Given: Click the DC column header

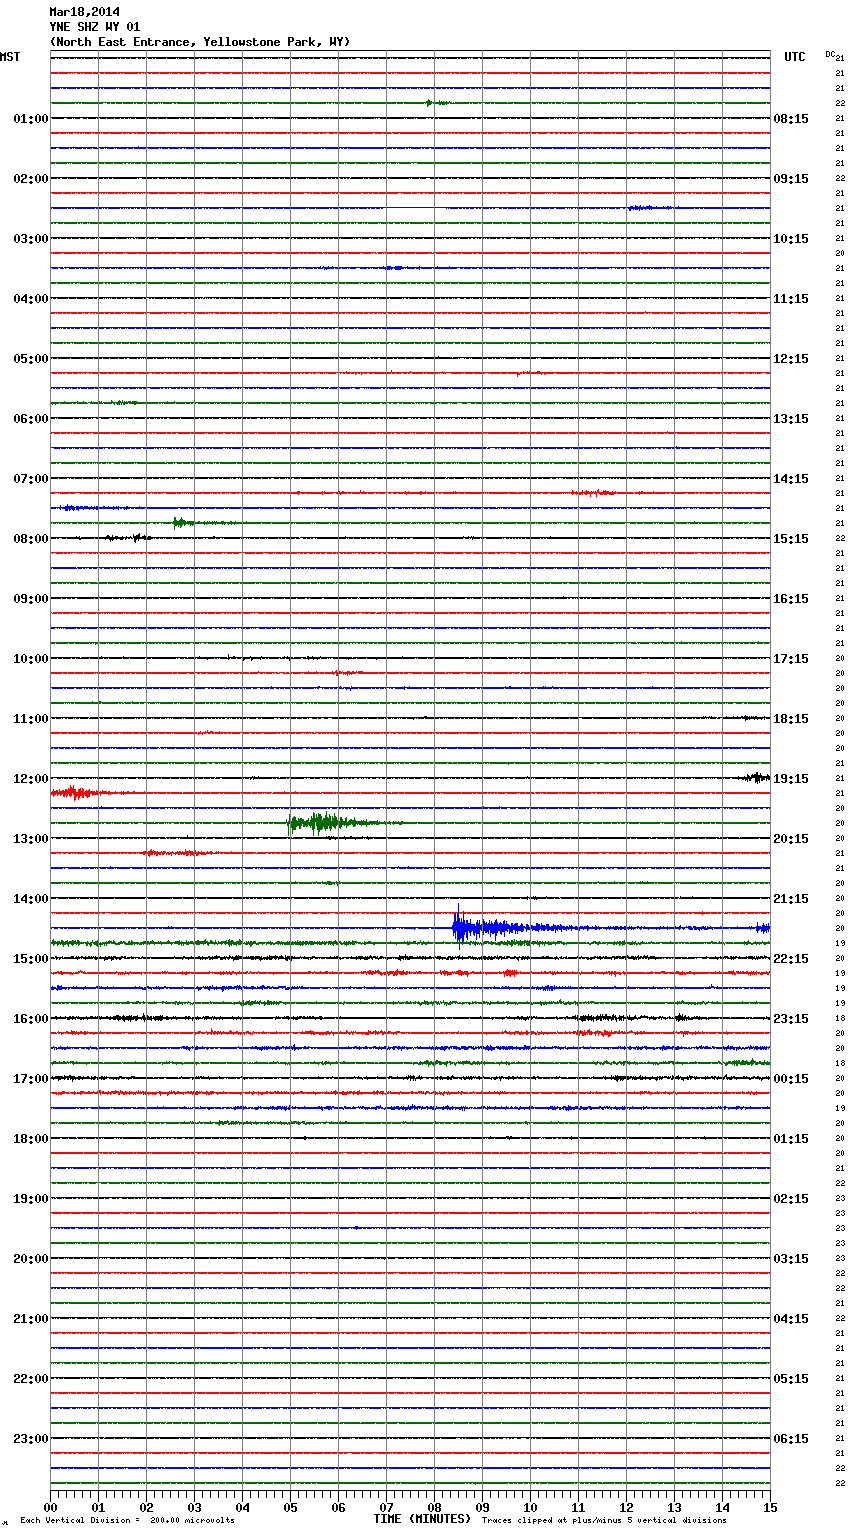Looking at the screenshot, I should 830,54.
